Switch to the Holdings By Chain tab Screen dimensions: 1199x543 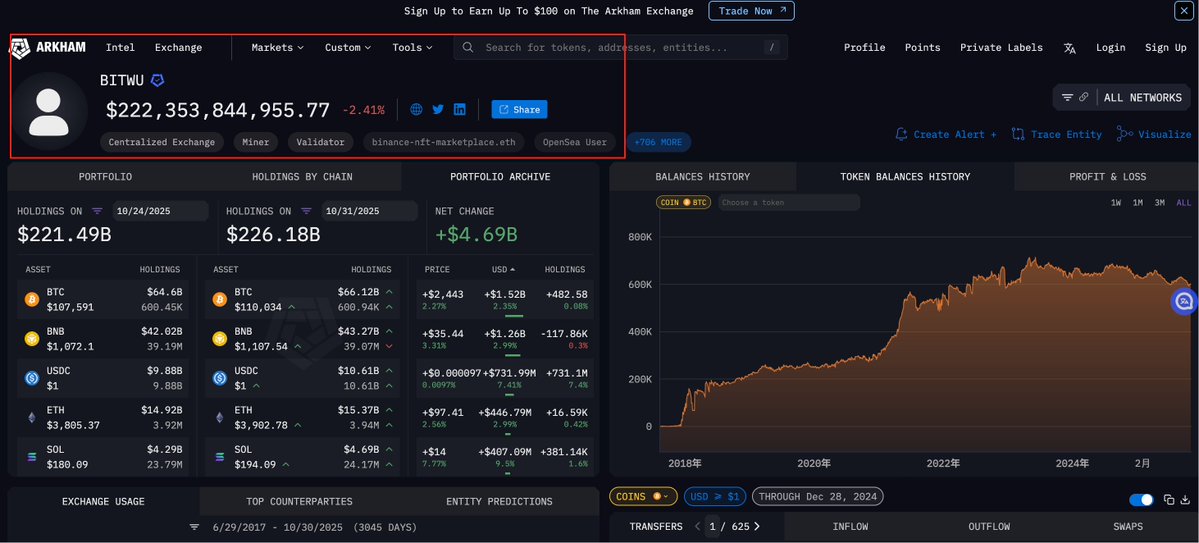pos(302,177)
